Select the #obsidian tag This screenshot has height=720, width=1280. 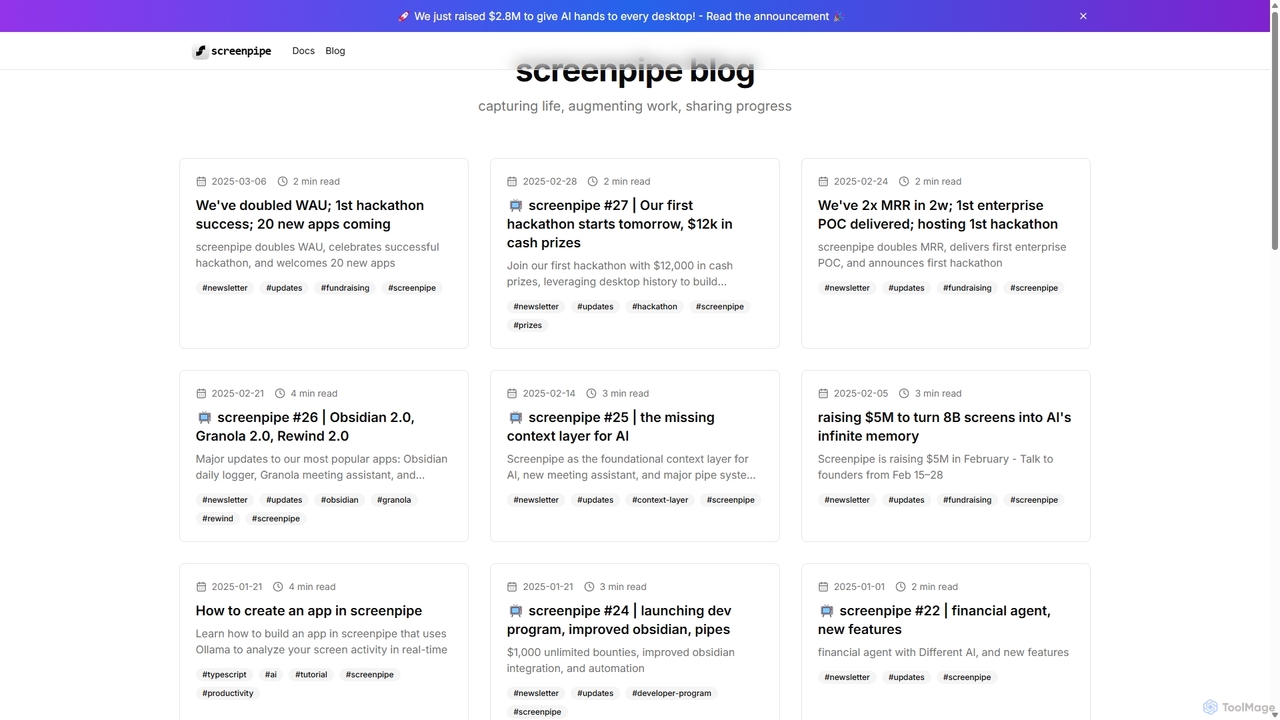(340, 500)
